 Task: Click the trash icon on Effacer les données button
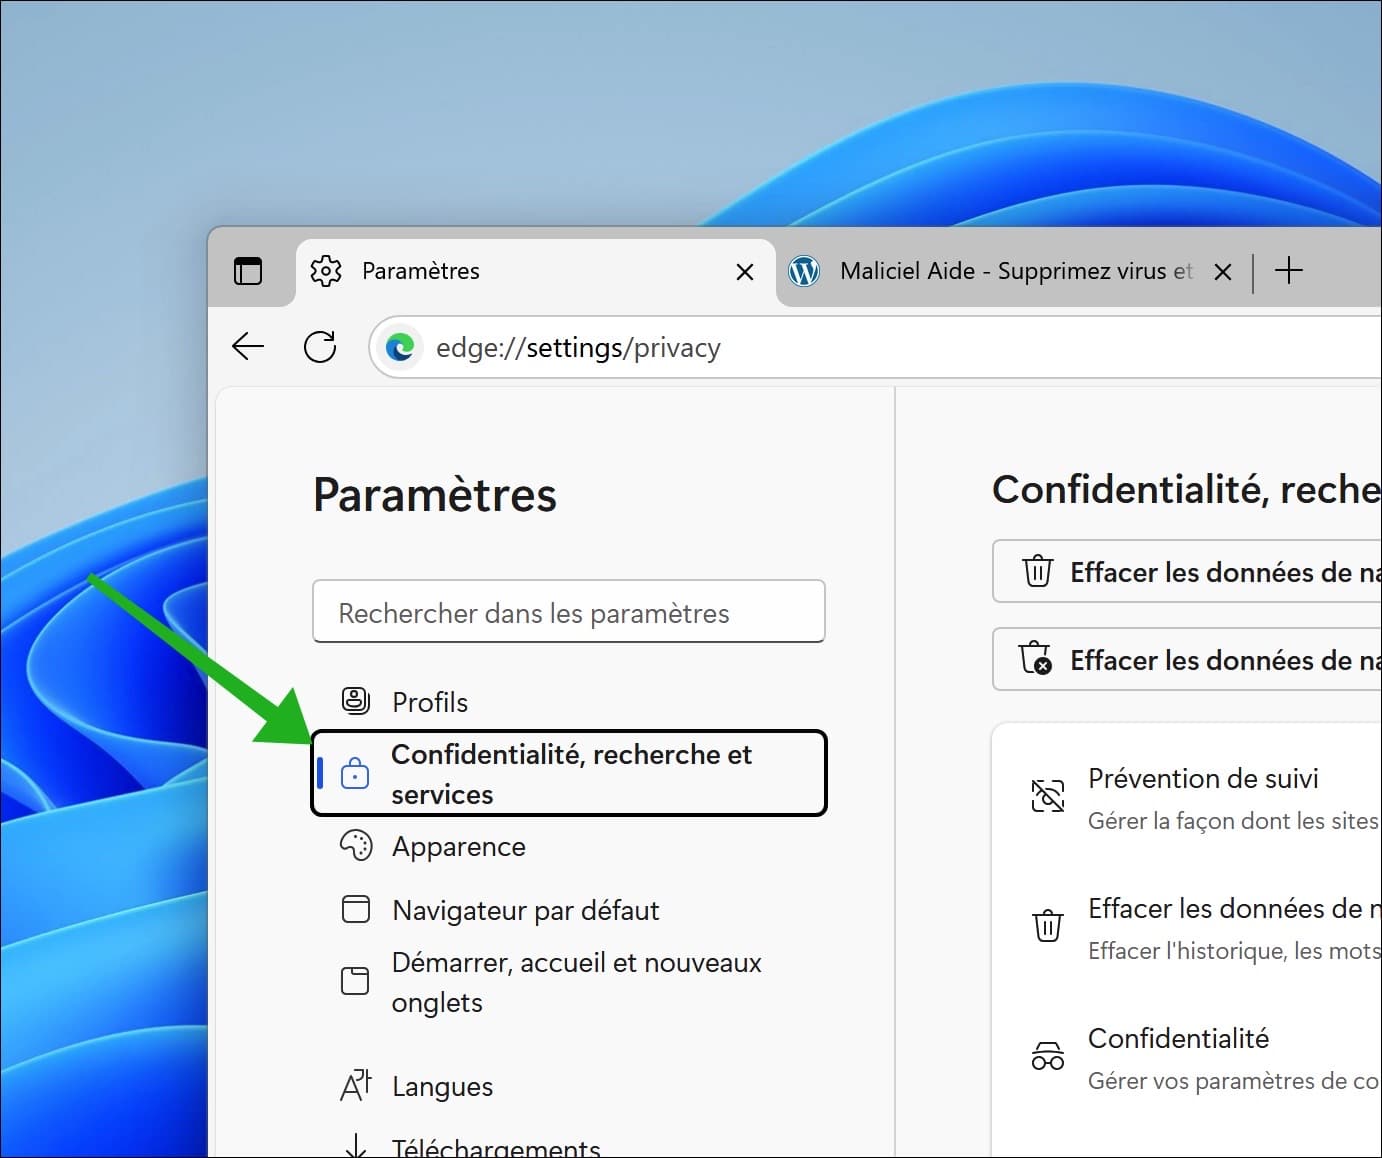[x=1037, y=571]
